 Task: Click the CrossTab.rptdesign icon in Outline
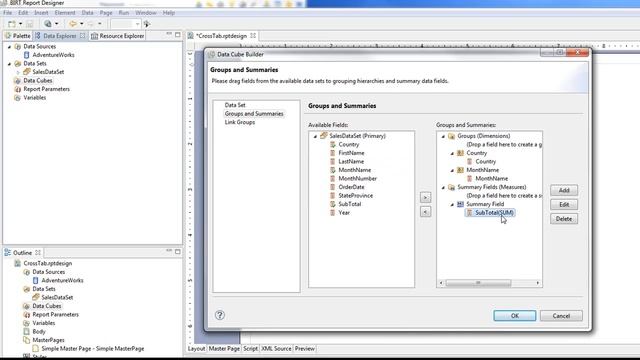click(x=18, y=263)
